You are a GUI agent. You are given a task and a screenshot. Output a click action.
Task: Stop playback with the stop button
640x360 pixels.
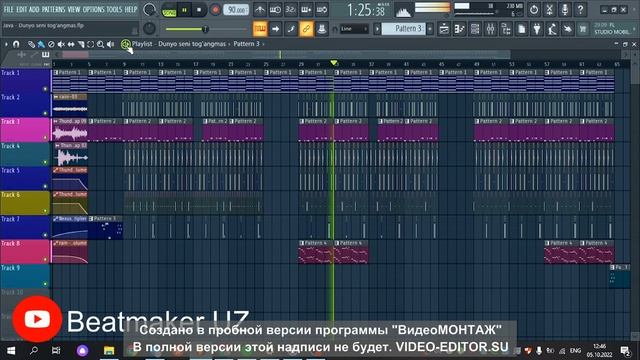pyautogui.click(x=199, y=10)
